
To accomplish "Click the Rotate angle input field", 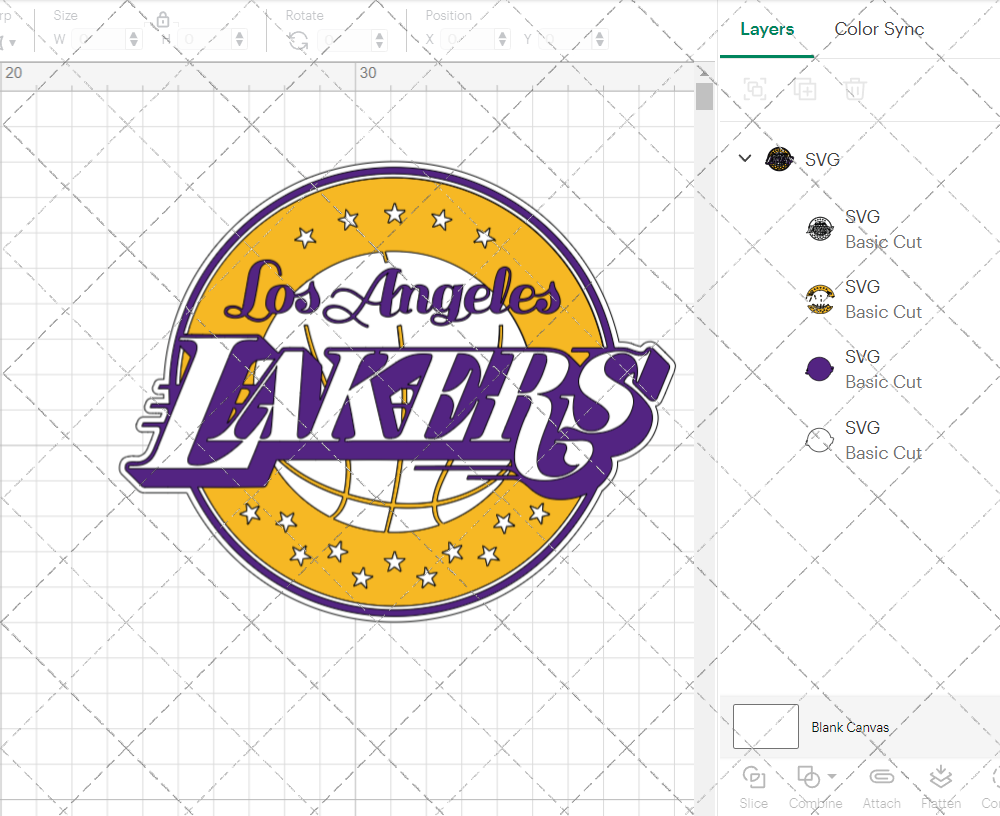I will pos(345,40).
